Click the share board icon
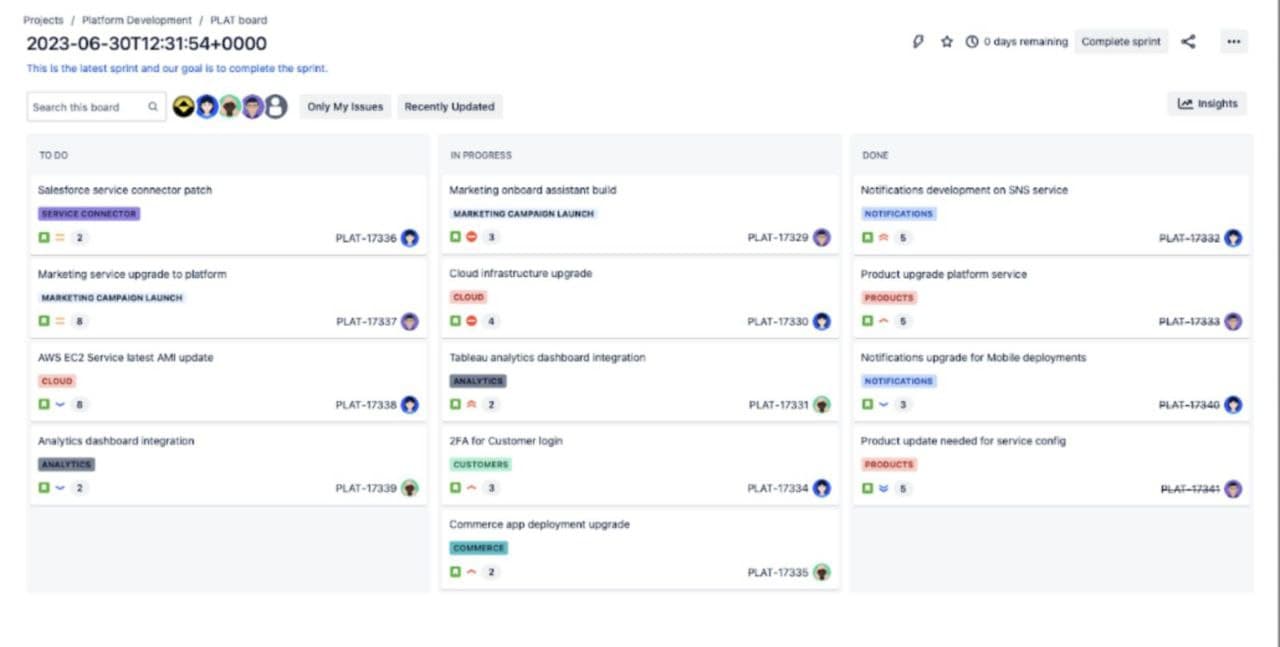The image size is (1280, 647). pos(1189,42)
